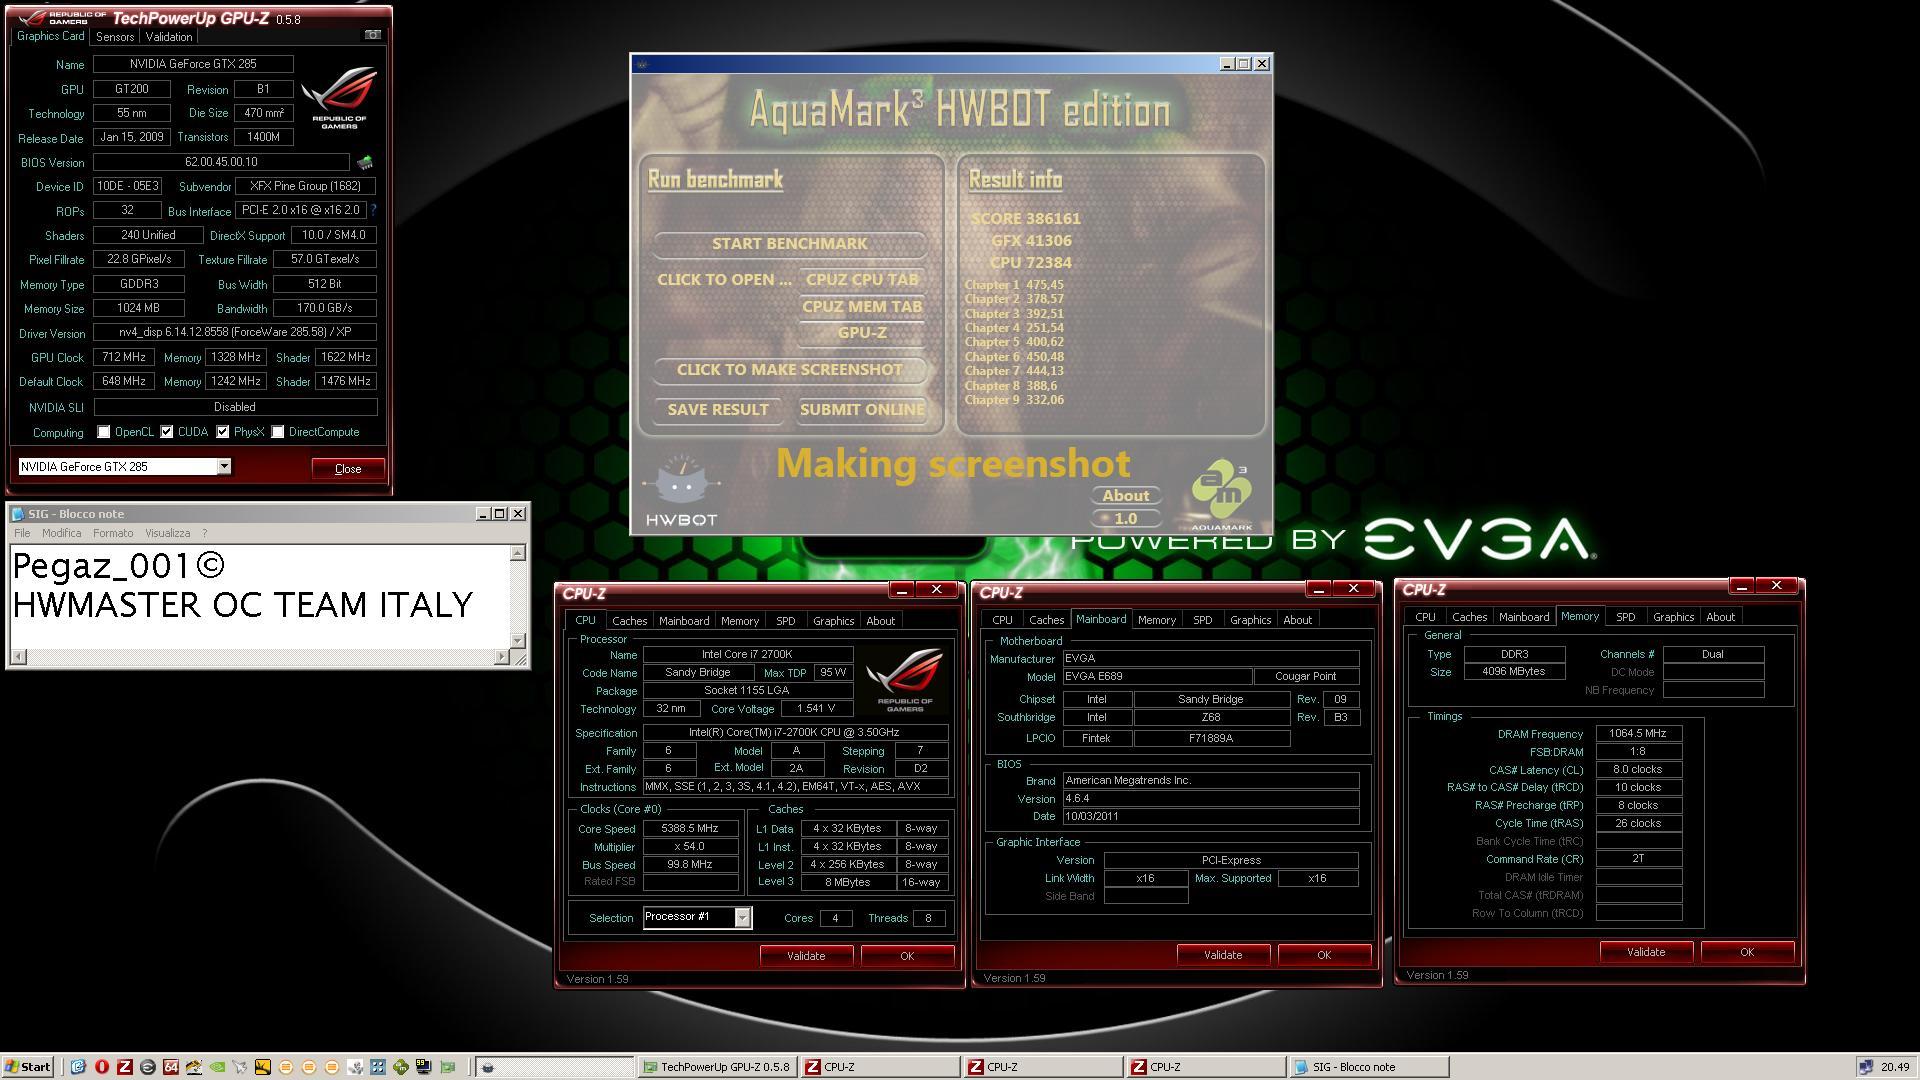This screenshot has height=1080, width=1920.
Task: Open the Modifica menu in Notepad
Action: (61, 533)
